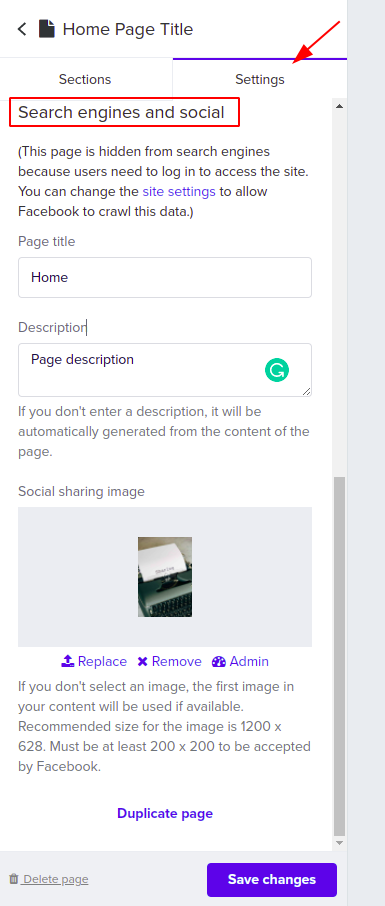Open the site settings link
The height and width of the screenshot is (906, 385).
179,191
